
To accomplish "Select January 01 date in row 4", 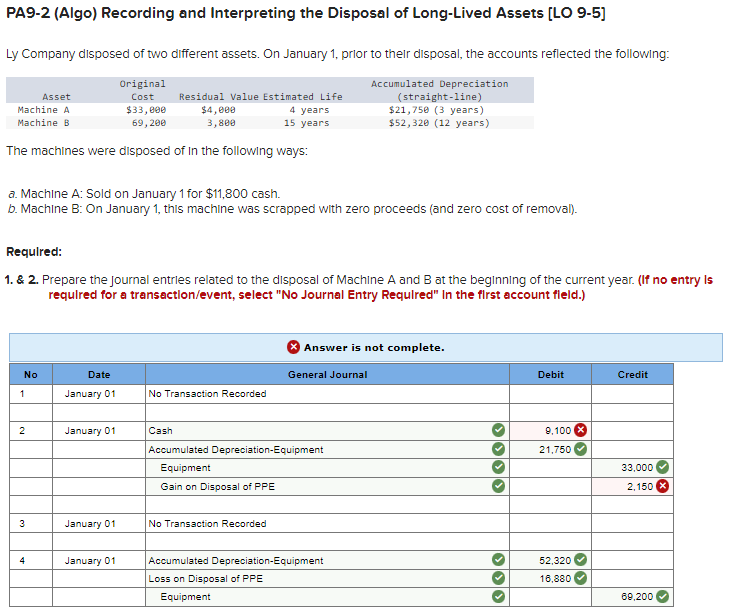I will click(90, 561).
